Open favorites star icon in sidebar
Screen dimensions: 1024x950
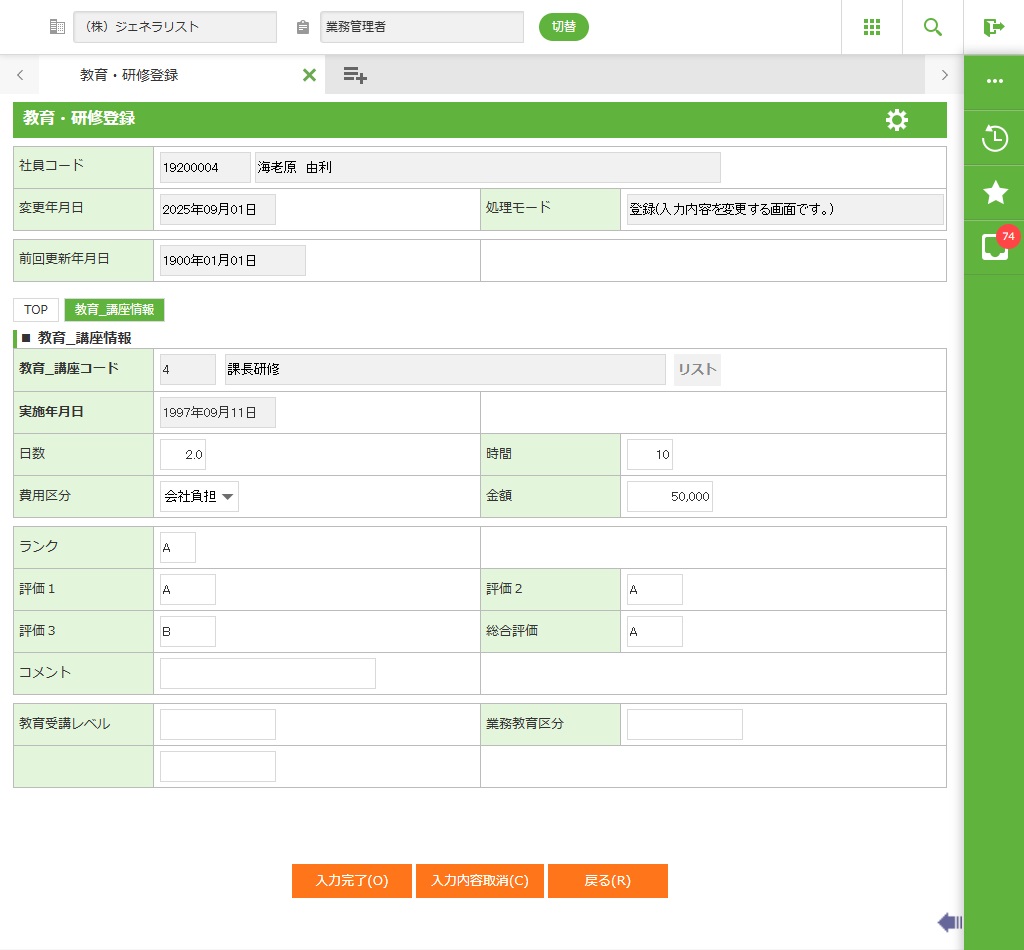coord(994,193)
